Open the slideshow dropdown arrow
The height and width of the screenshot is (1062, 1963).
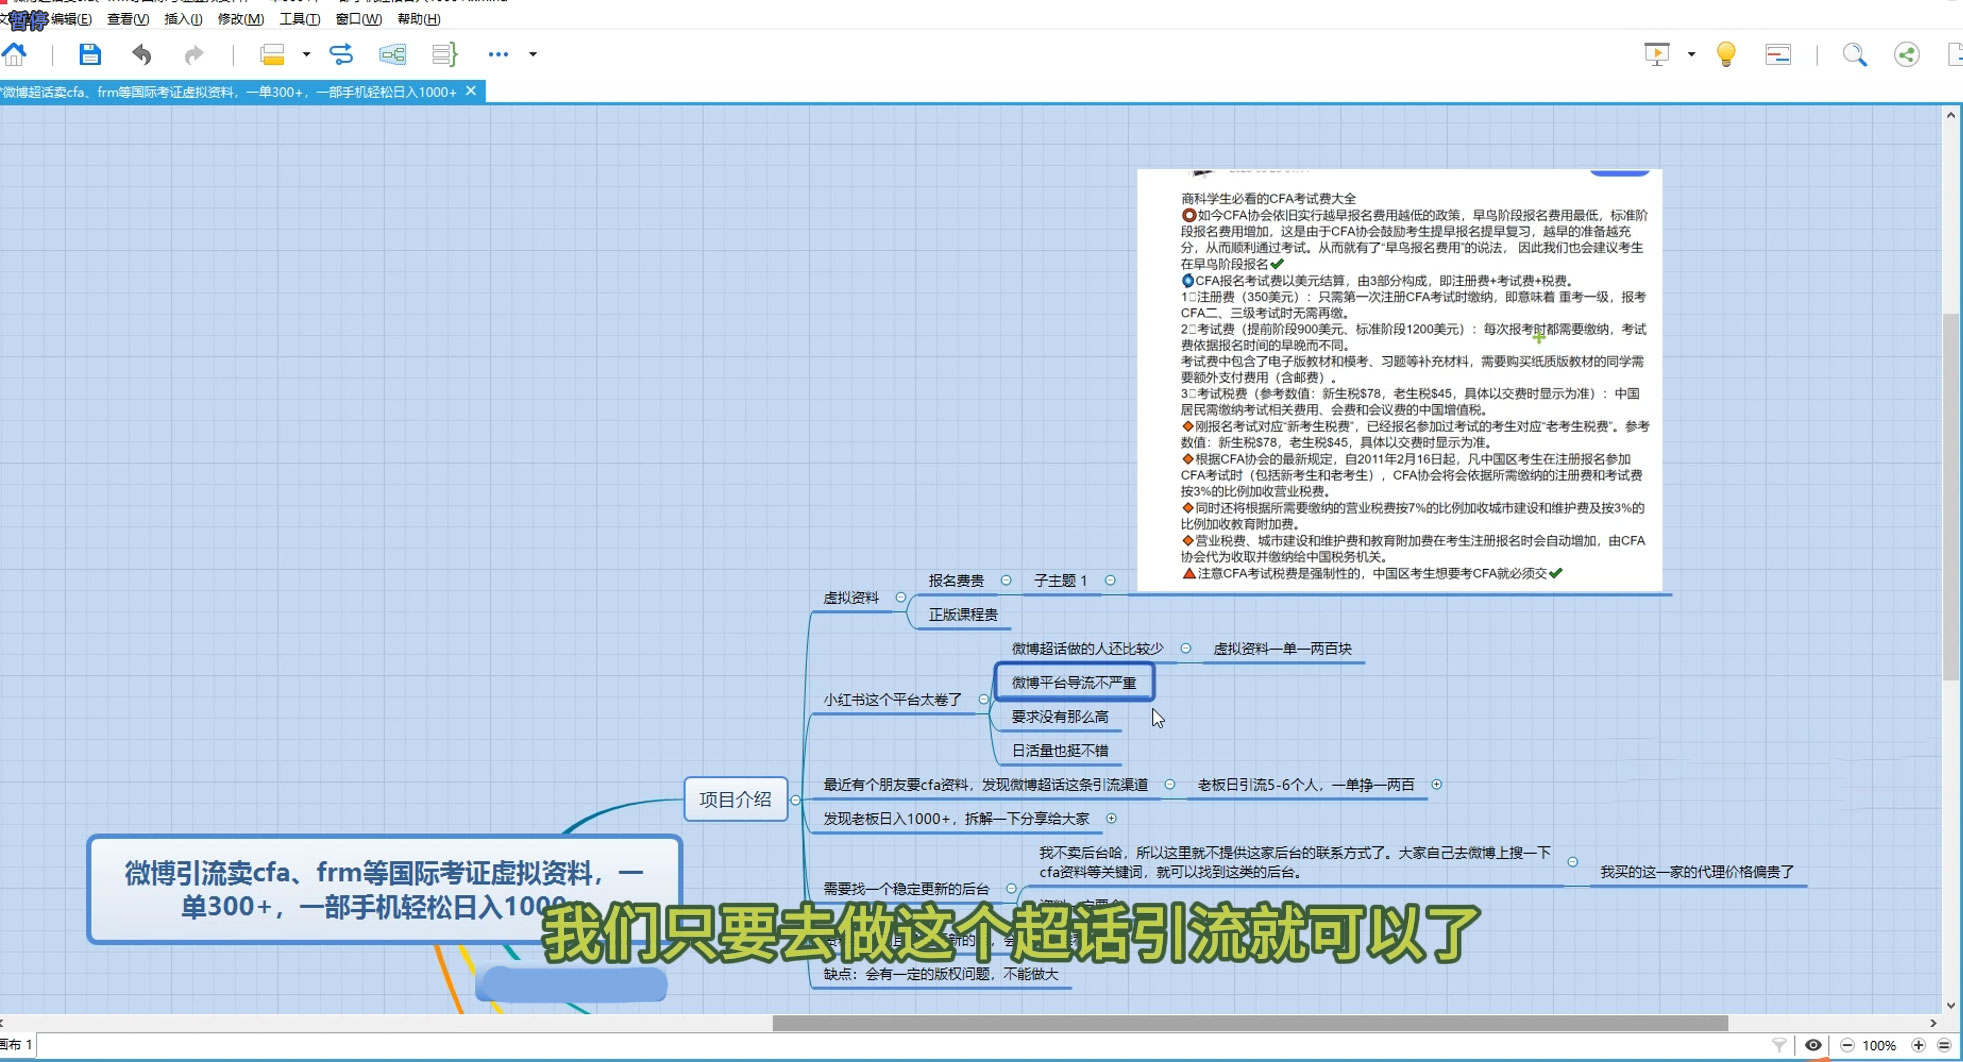[x=1690, y=54]
